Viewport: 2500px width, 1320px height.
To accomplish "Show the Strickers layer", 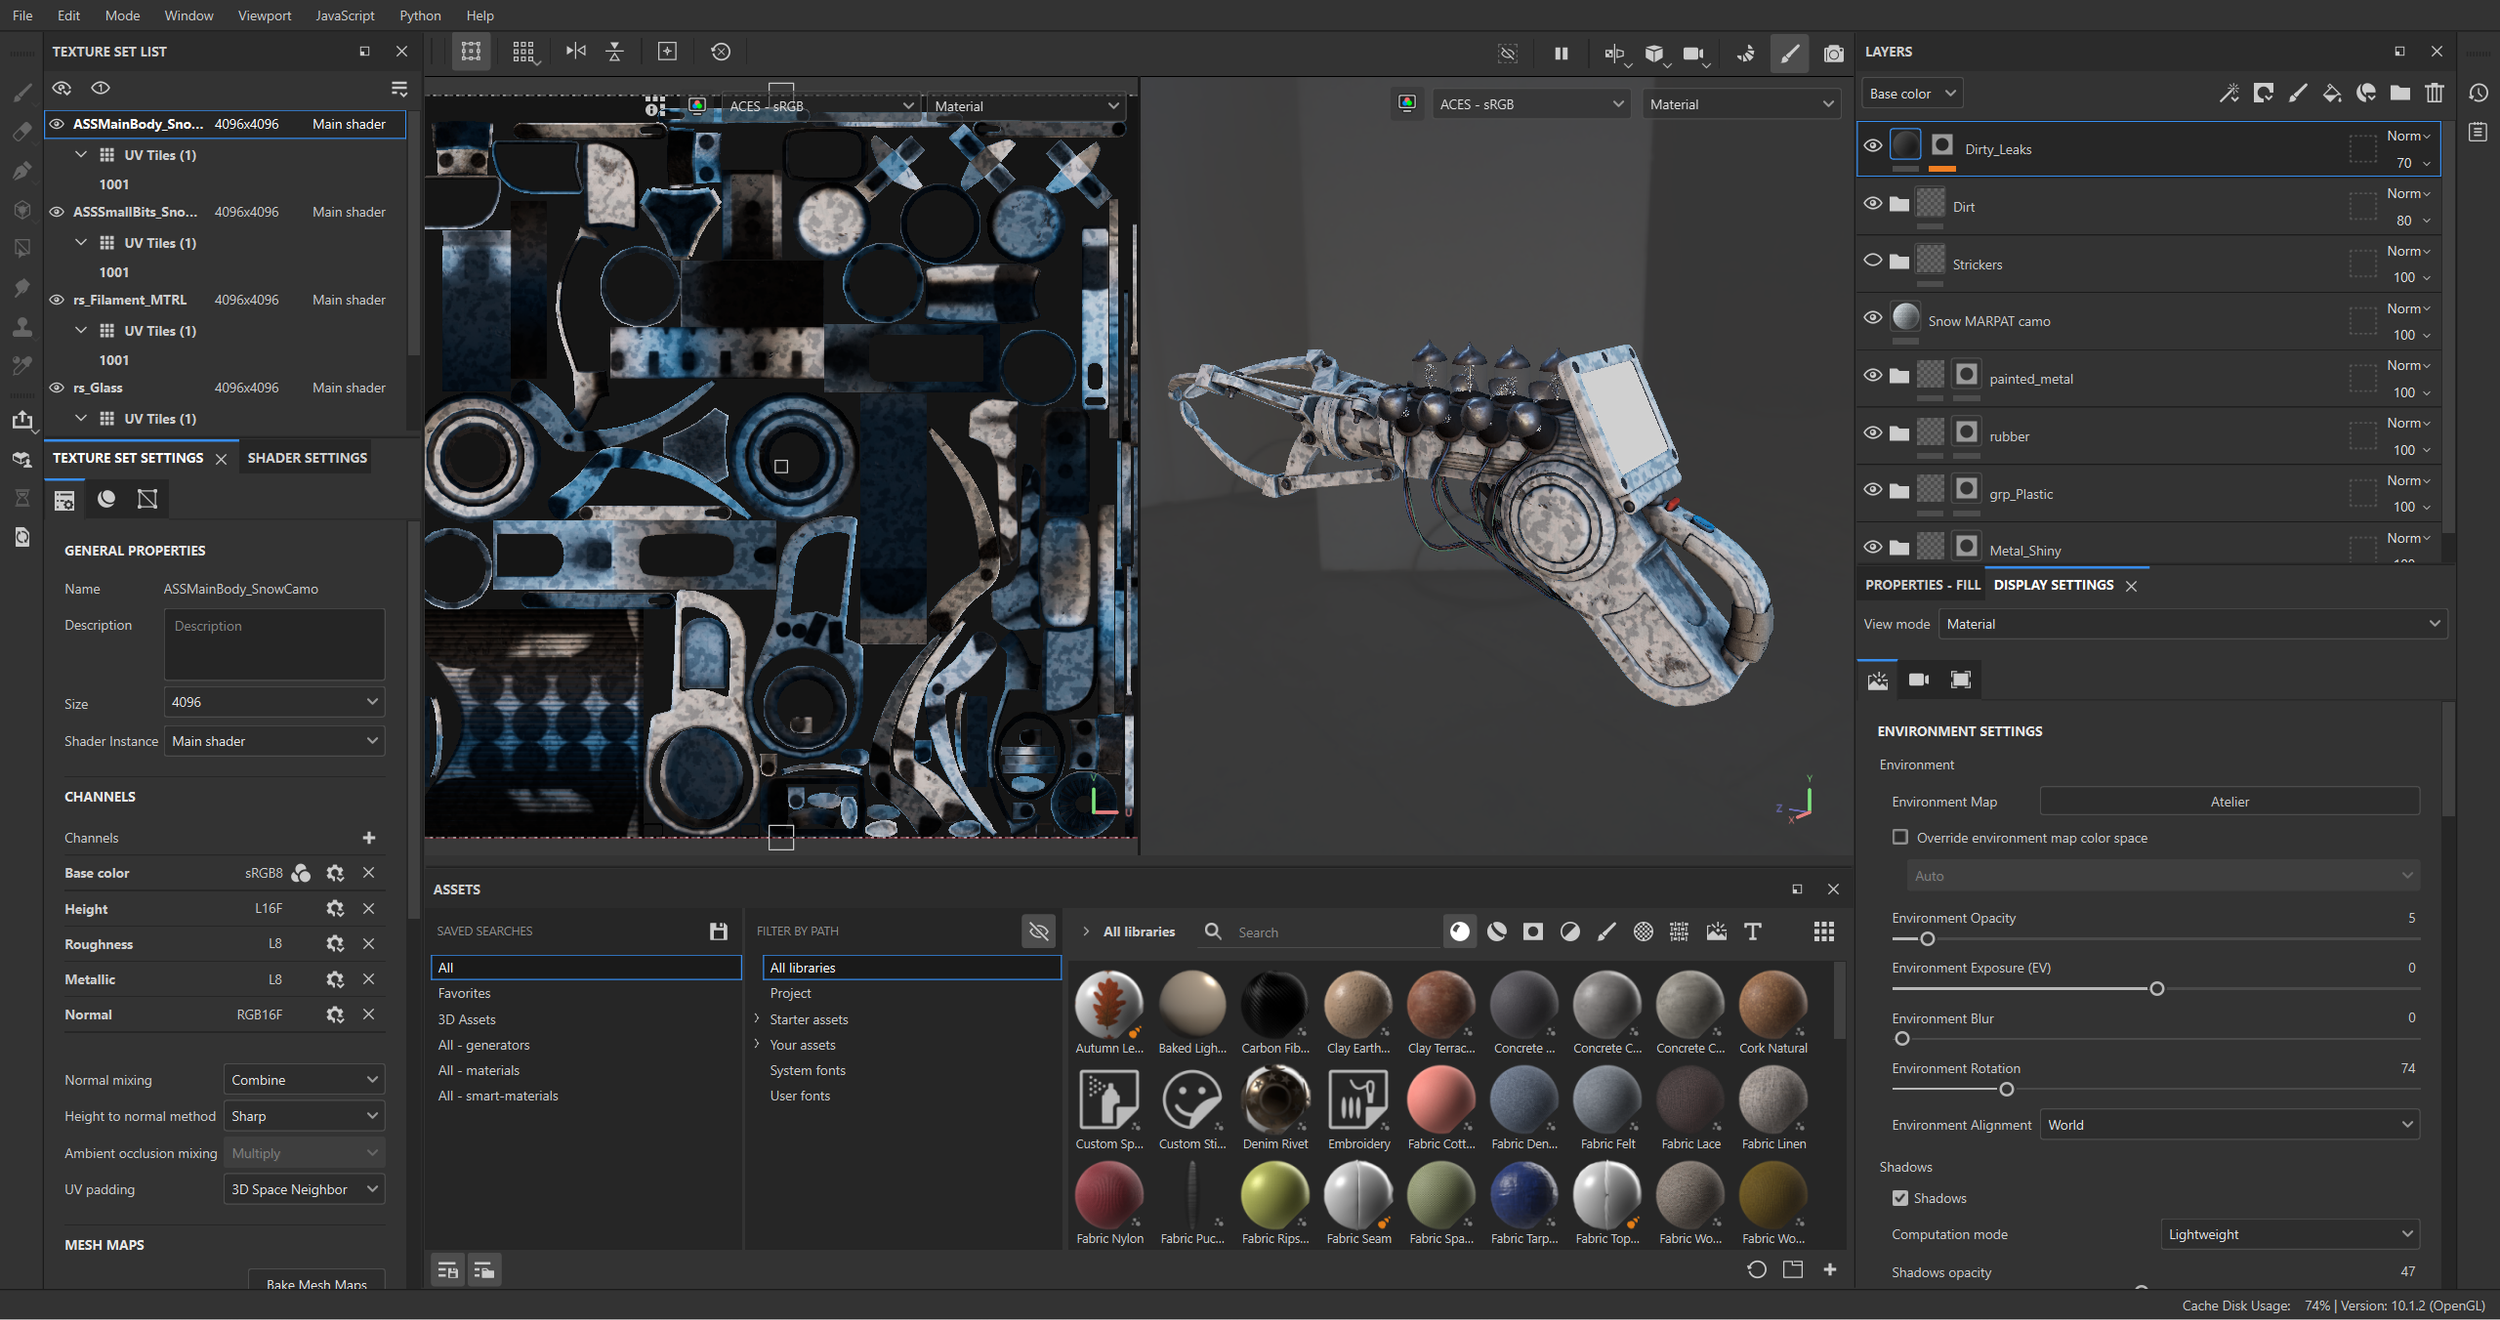I will [x=1873, y=261].
